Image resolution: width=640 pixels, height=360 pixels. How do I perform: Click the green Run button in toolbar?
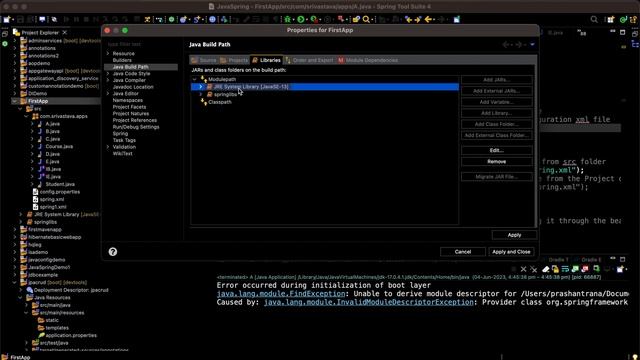(301, 19)
